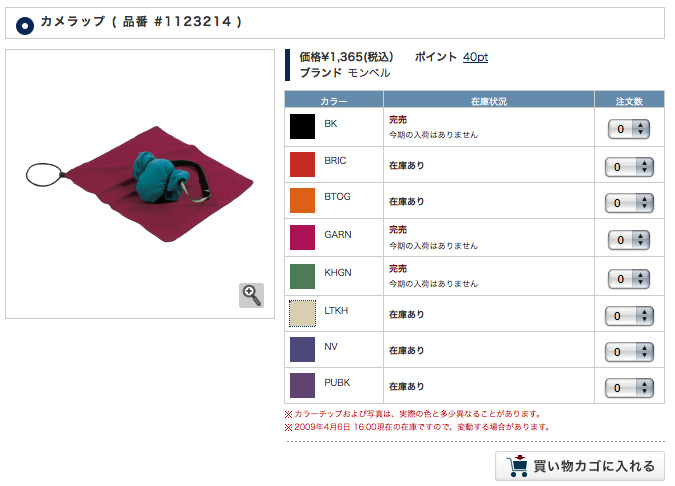This screenshot has height=486, width=675.
Task: Choose the purple PUBK color swatch
Action: [x=302, y=386]
